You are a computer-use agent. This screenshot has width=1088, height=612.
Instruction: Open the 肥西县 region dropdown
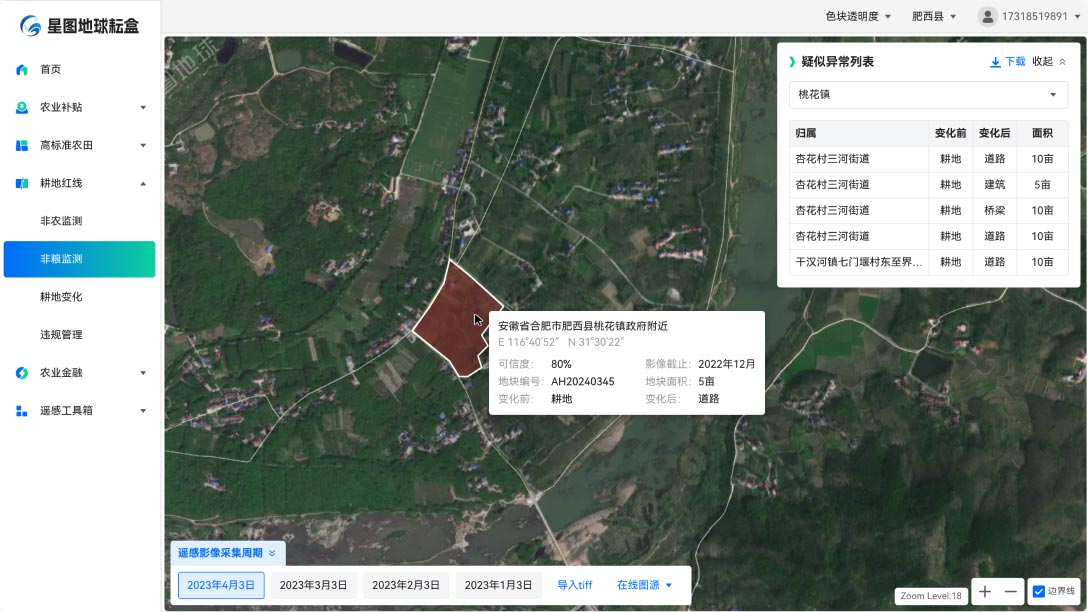click(x=934, y=17)
